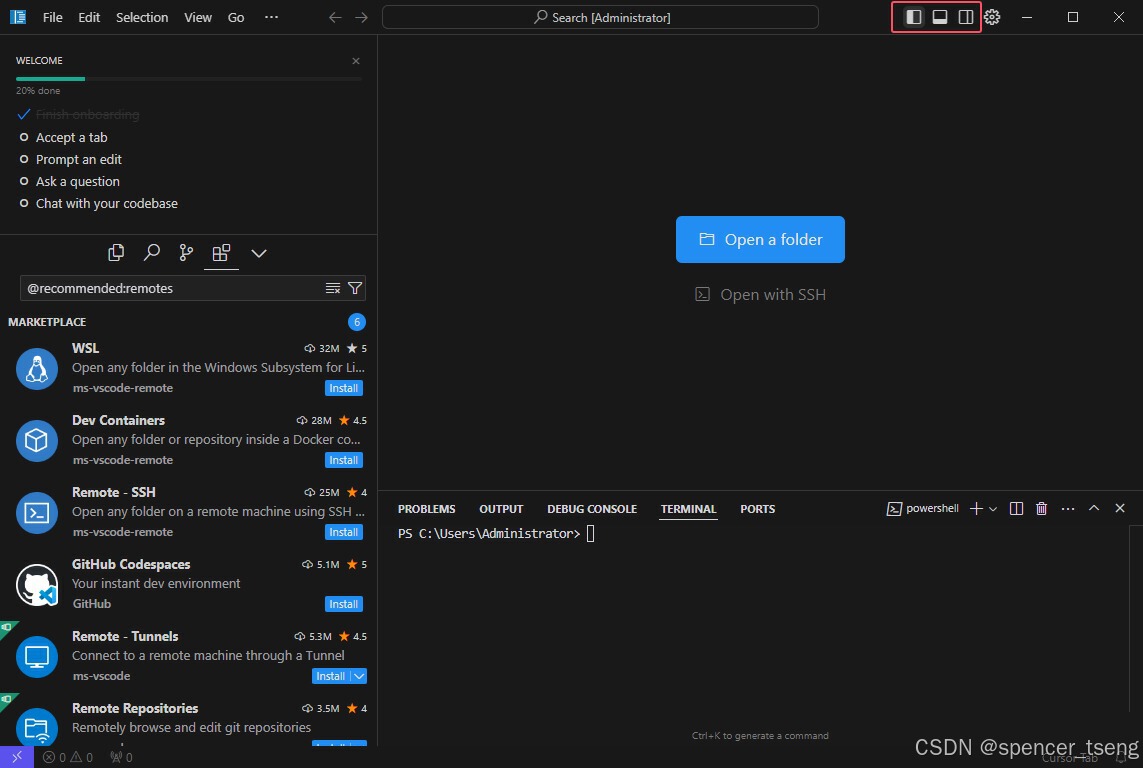Go forward using right arrow
Screen dimensions: 1143x768
click(x=362, y=17)
